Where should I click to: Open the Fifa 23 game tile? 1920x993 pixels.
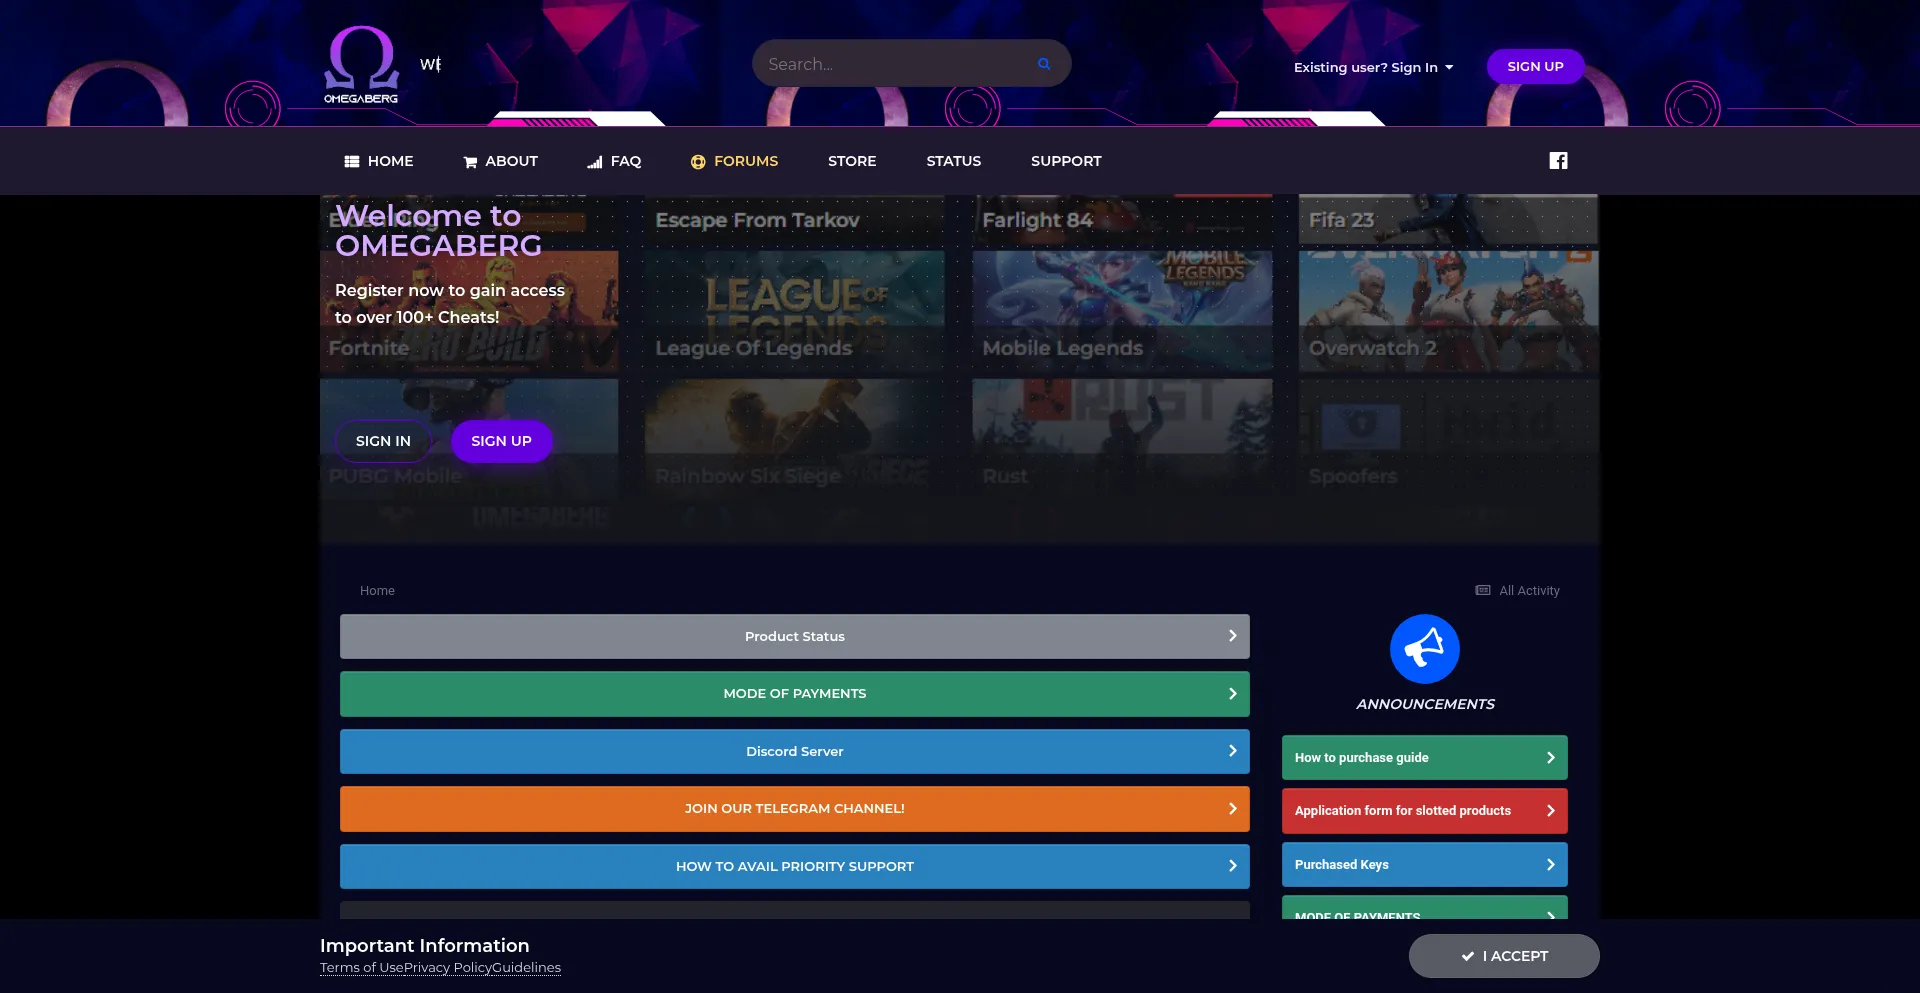click(1448, 219)
